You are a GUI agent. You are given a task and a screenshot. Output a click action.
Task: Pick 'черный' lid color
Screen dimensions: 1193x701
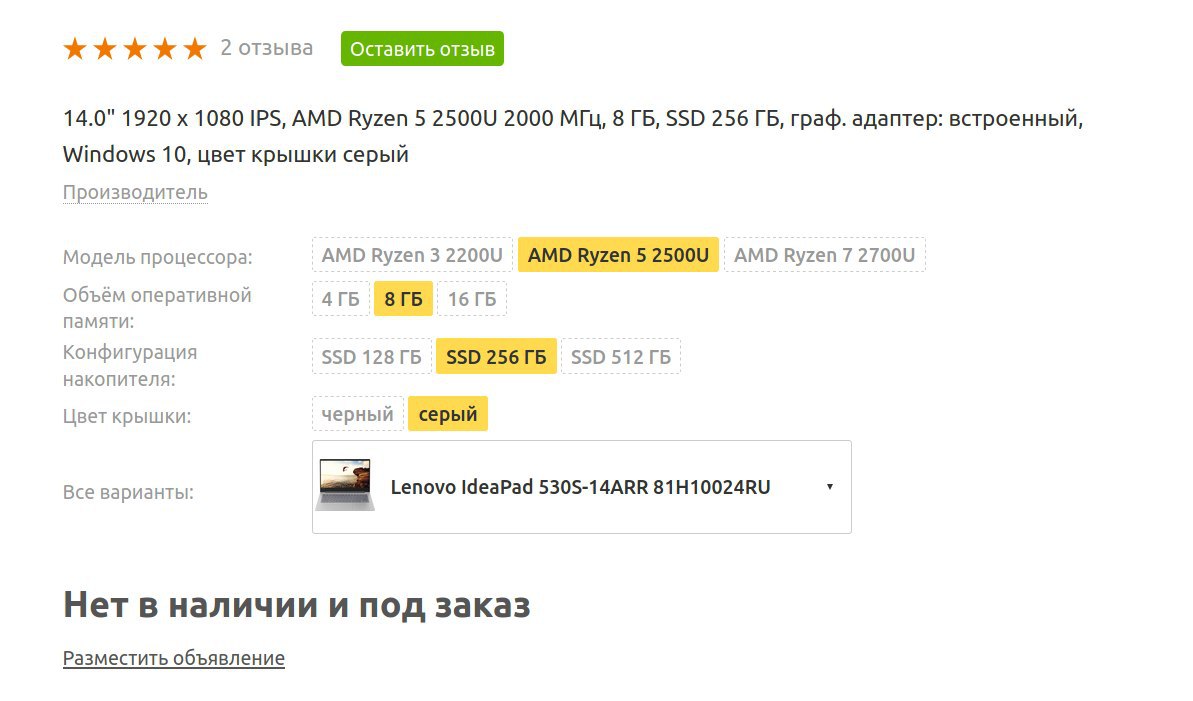coord(358,414)
